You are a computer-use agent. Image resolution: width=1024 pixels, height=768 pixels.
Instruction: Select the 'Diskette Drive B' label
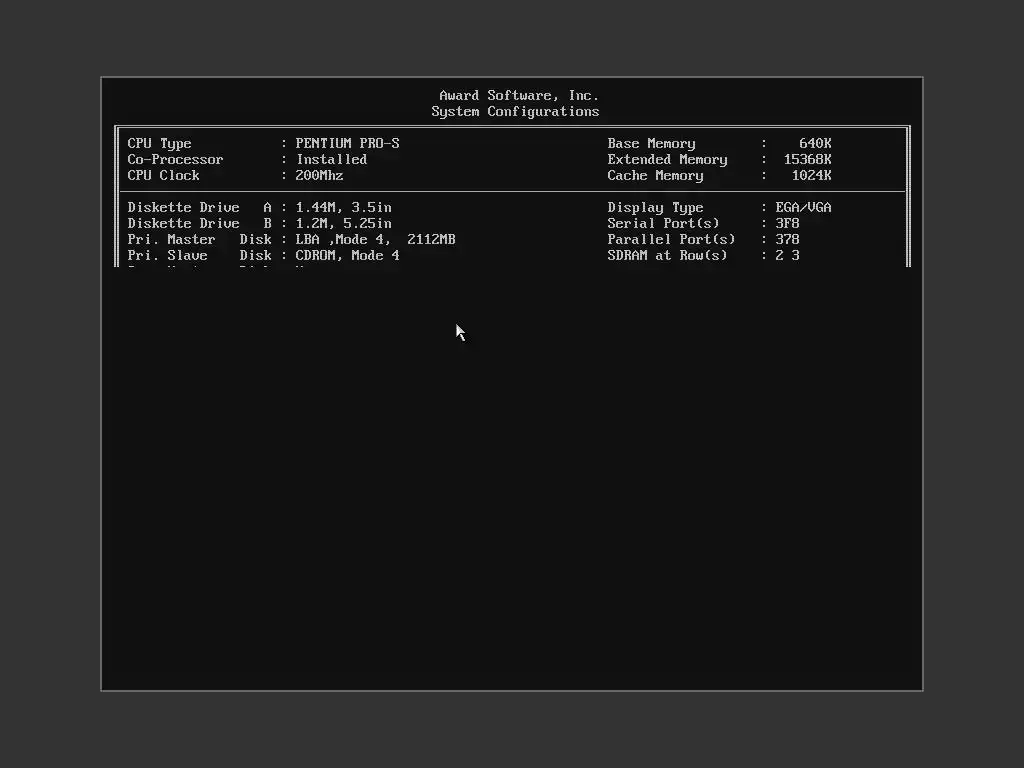(199, 223)
